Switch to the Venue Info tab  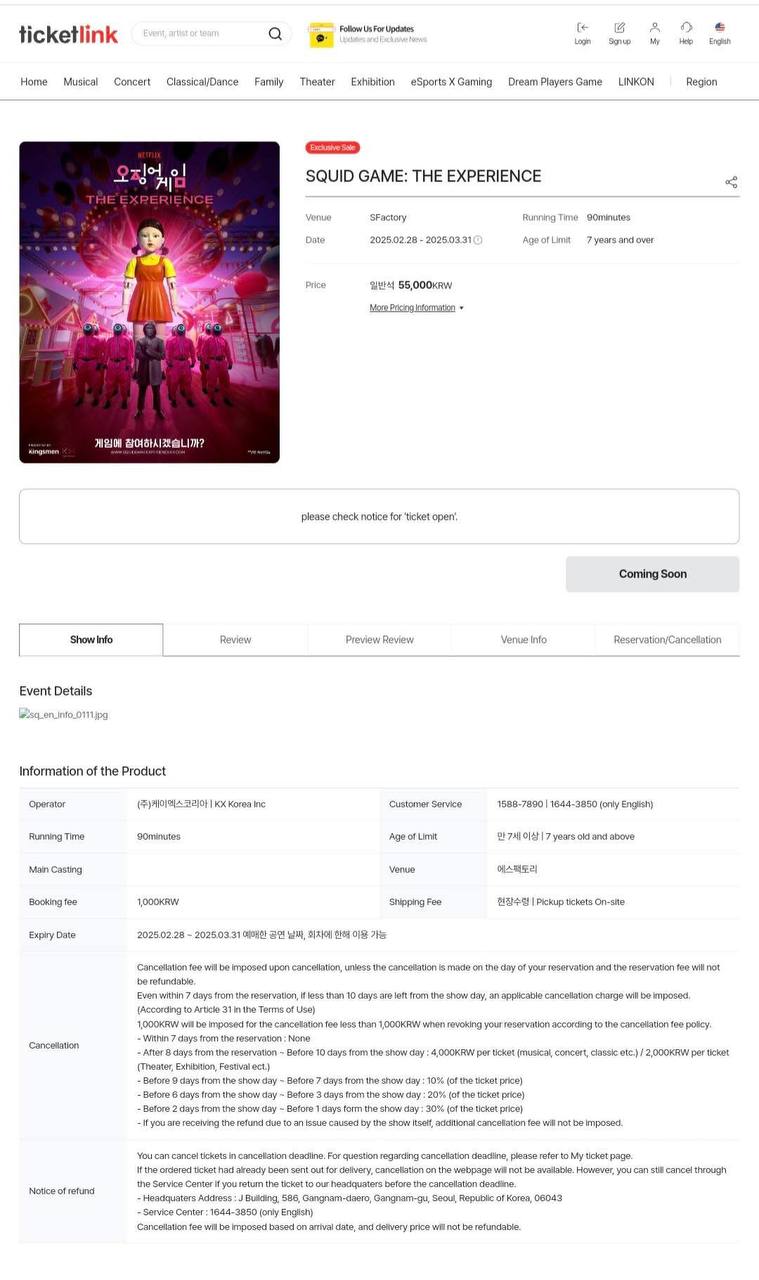(x=523, y=640)
